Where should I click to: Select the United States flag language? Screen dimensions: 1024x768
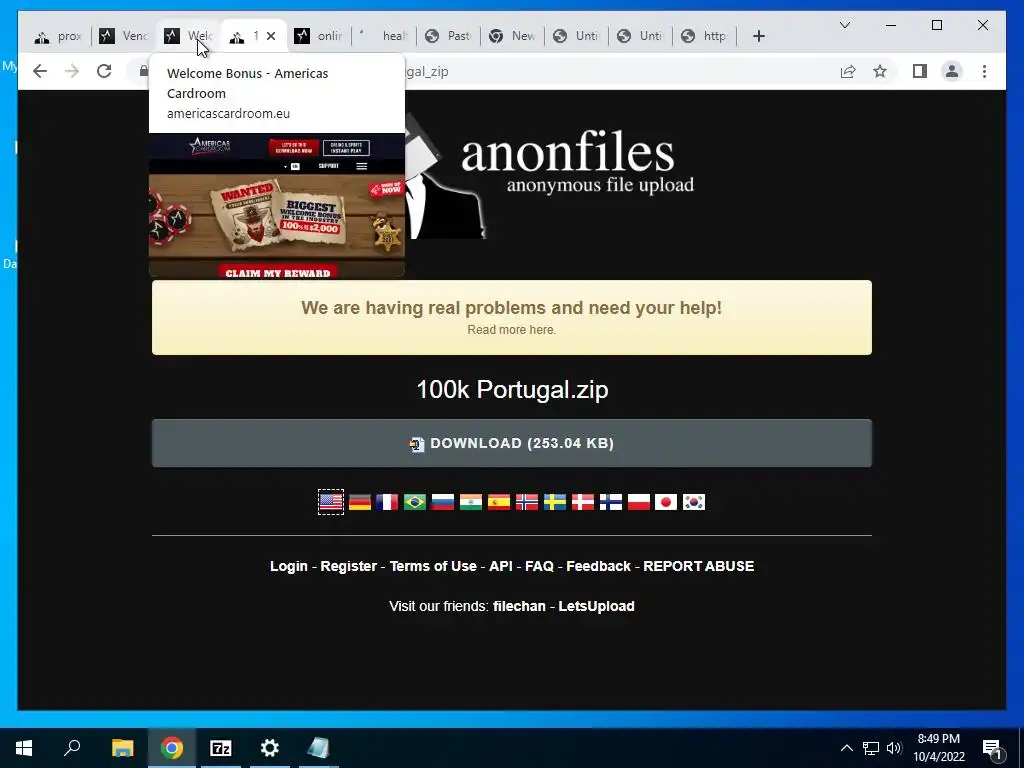point(331,502)
